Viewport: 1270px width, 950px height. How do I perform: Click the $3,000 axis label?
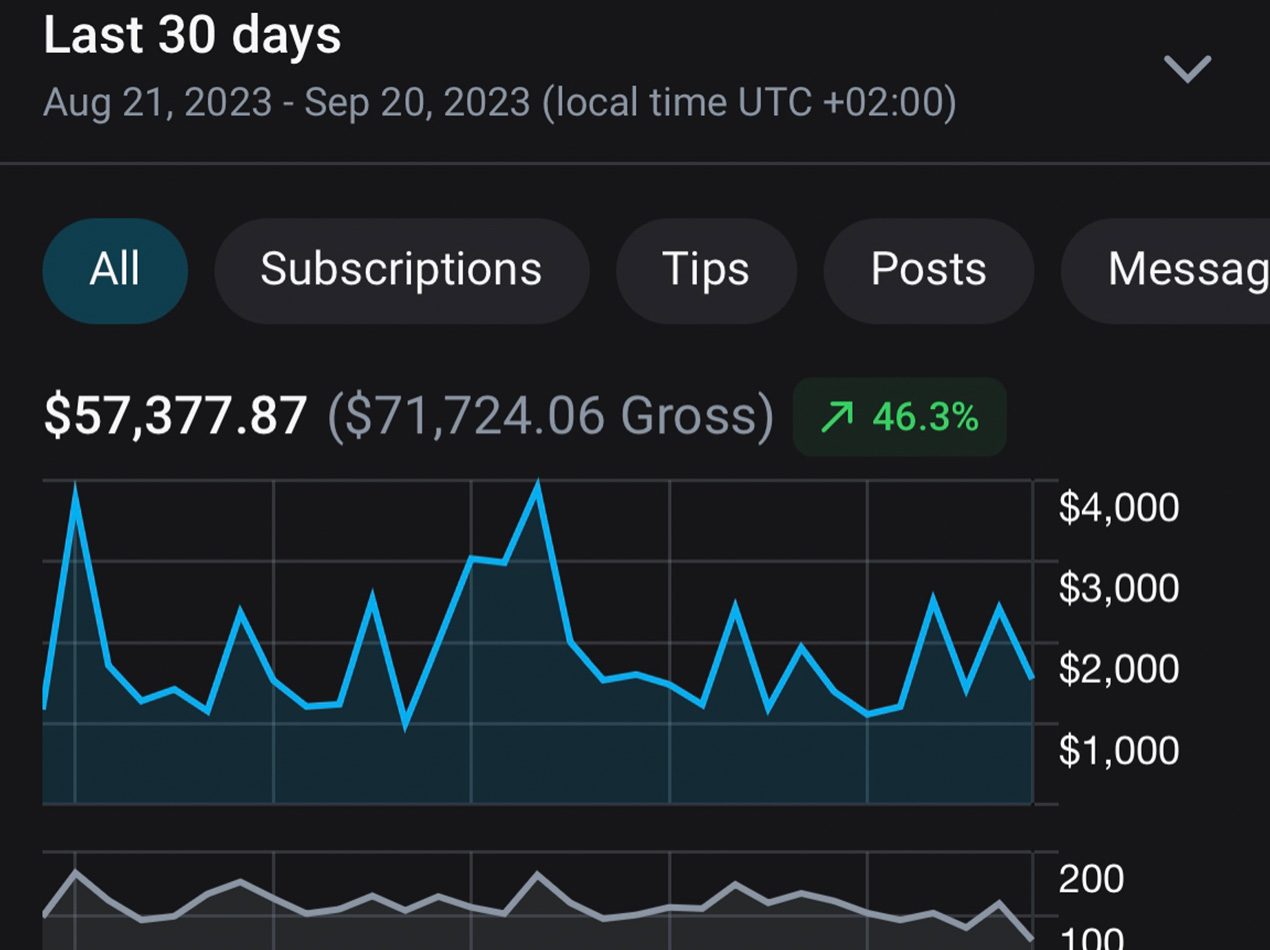[1119, 588]
